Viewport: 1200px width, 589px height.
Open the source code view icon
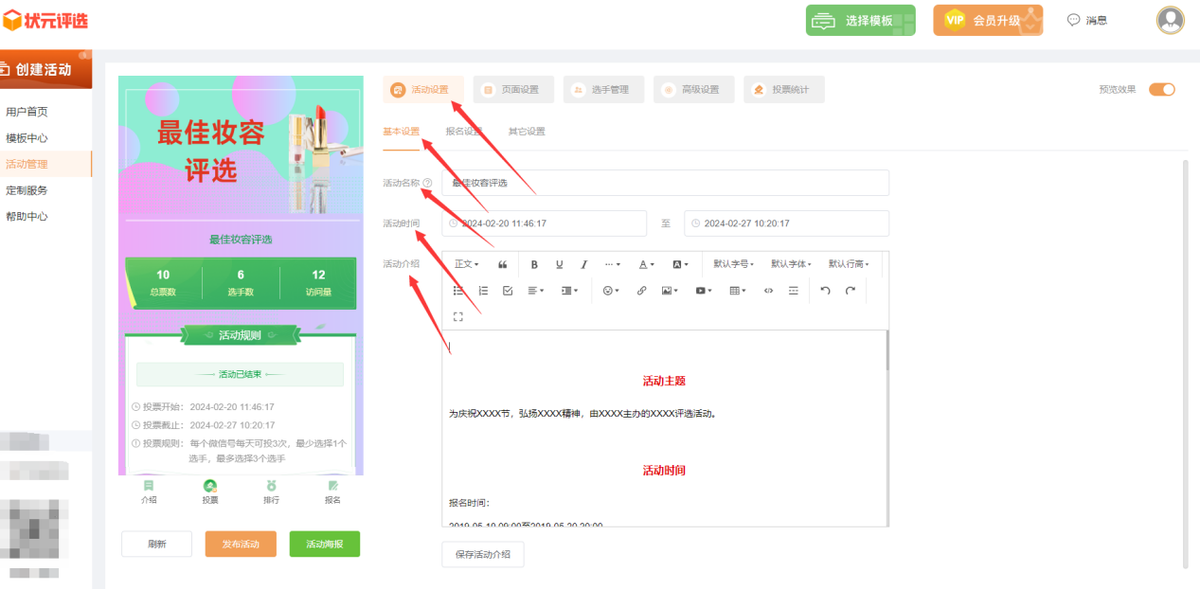768,291
